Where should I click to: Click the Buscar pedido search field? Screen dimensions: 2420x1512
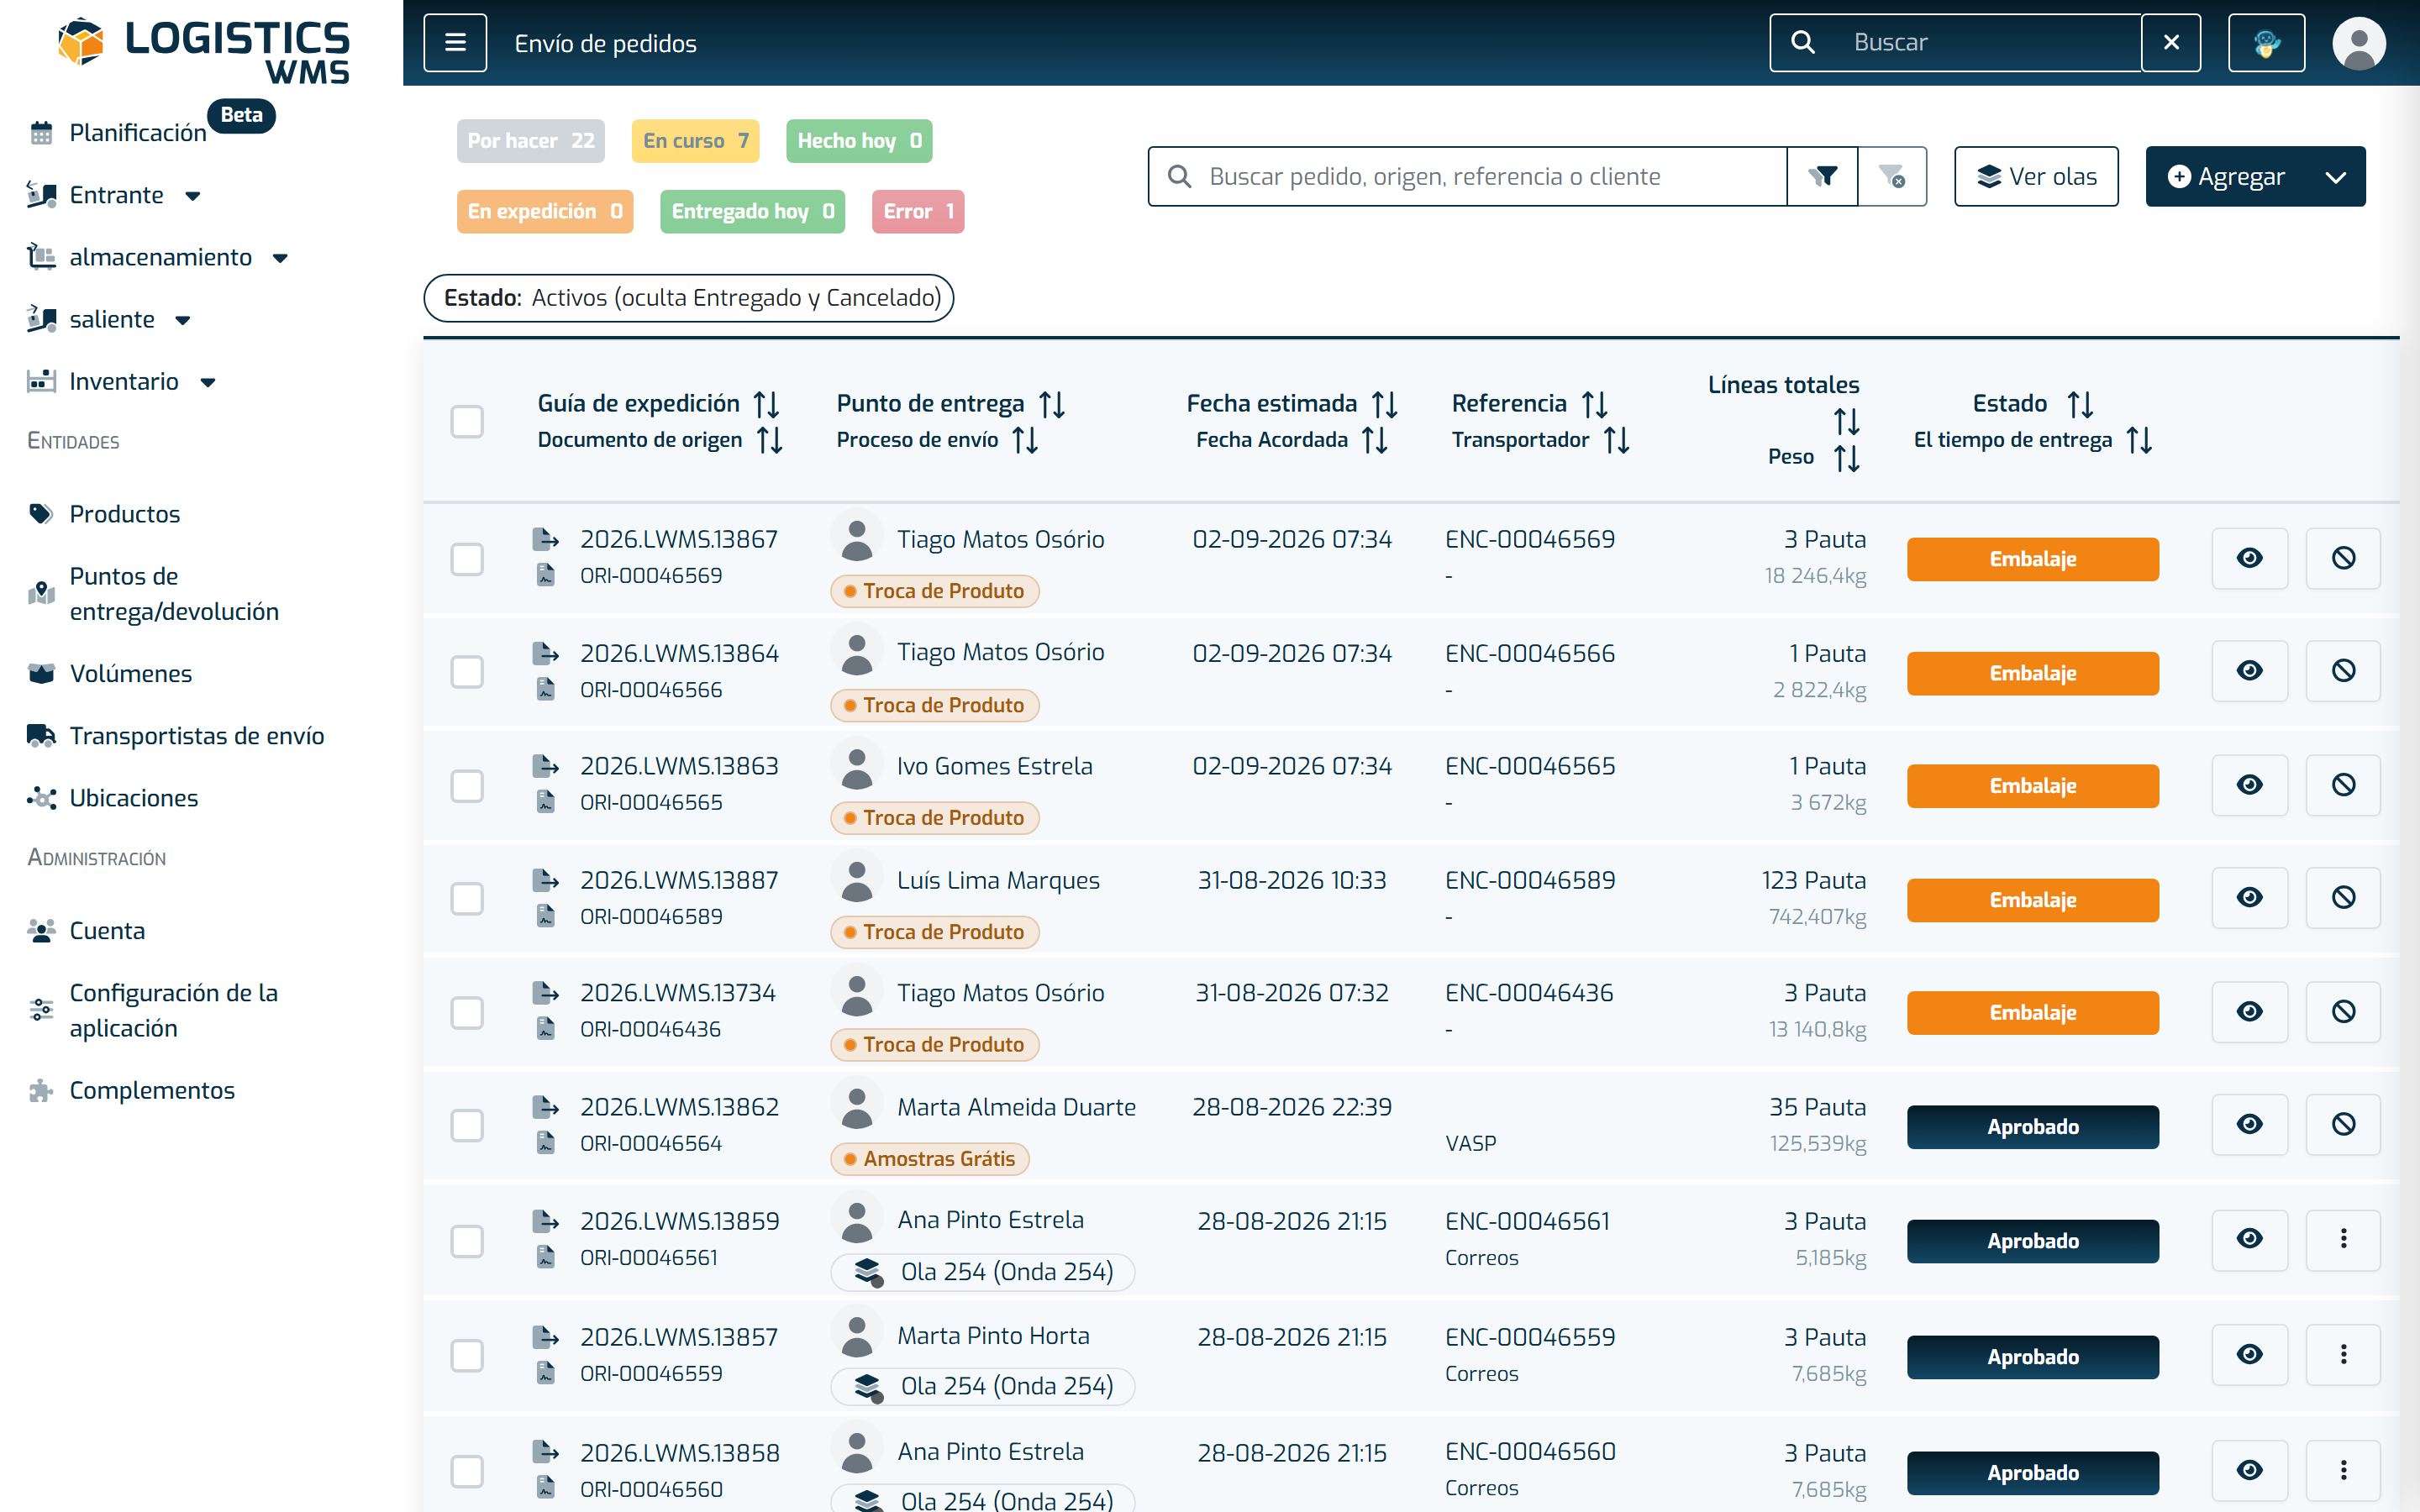1467,177
